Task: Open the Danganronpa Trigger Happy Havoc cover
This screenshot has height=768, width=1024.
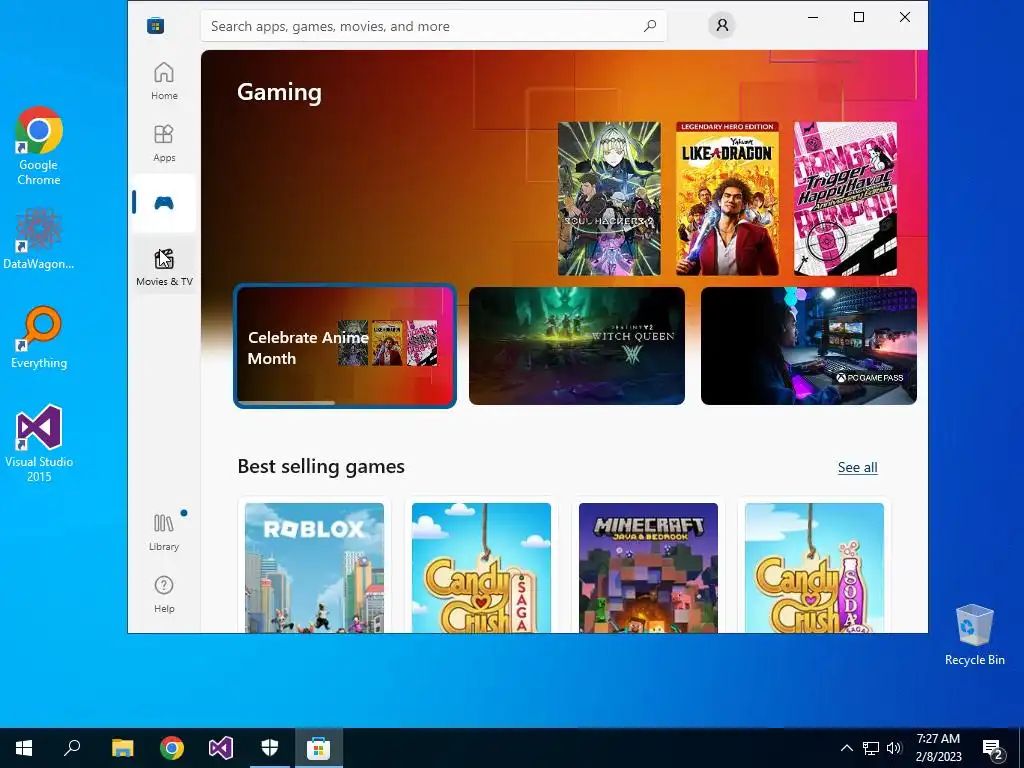Action: point(845,199)
